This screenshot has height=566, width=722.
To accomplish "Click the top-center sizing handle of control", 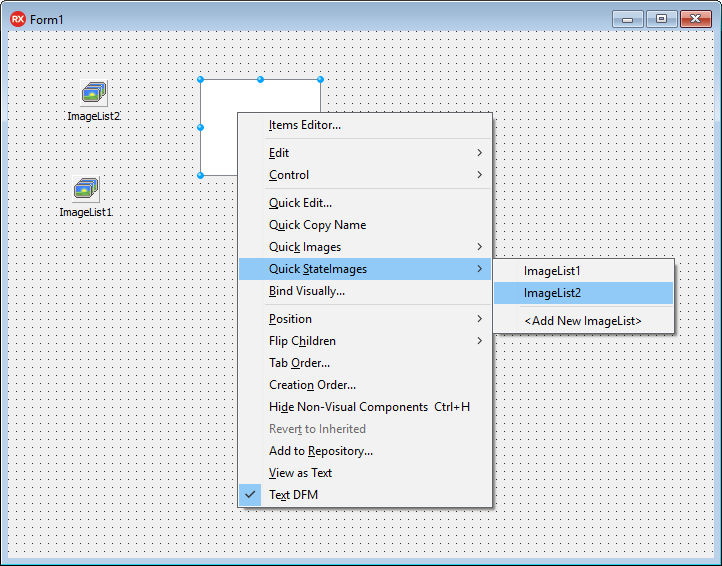I will tap(261, 80).
